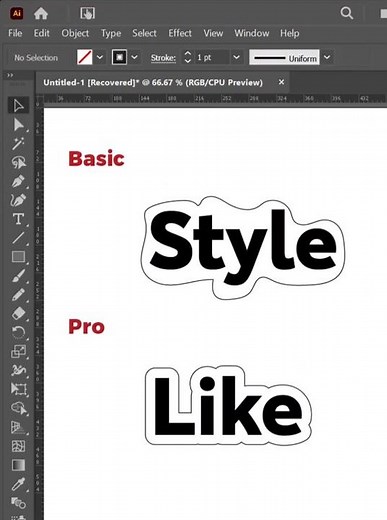Select the Magic Wand tool

click(x=18, y=144)
